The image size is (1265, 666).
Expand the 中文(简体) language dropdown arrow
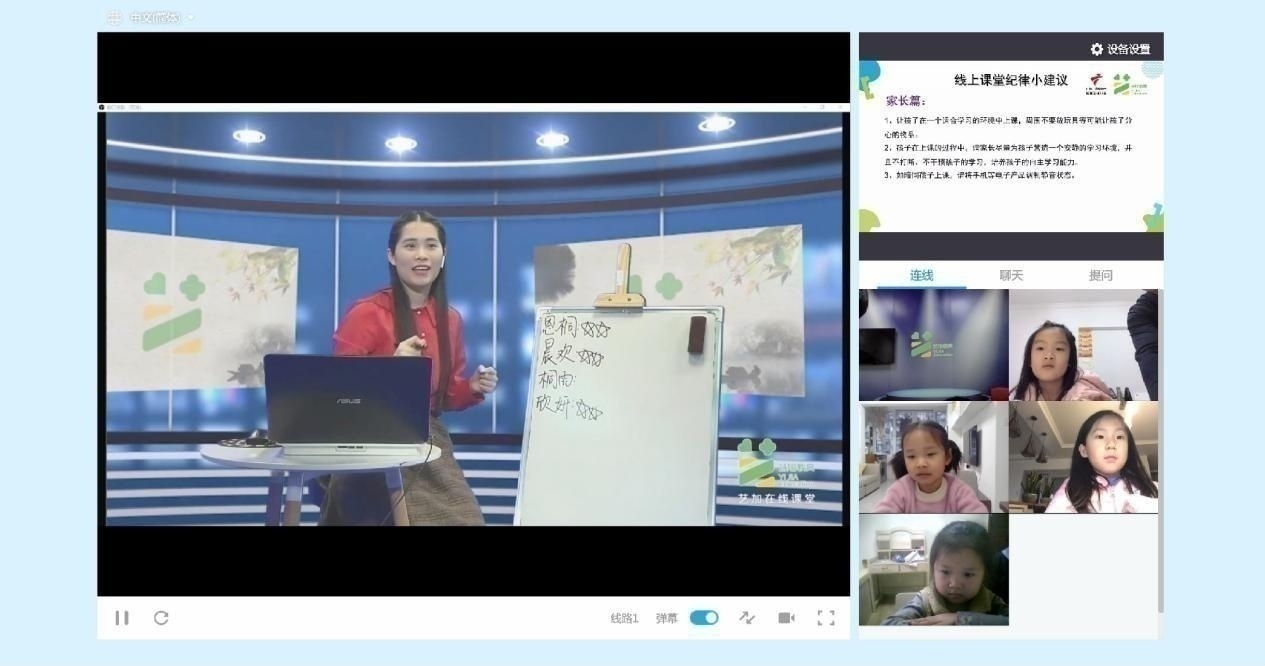click(x=191, y=17)
